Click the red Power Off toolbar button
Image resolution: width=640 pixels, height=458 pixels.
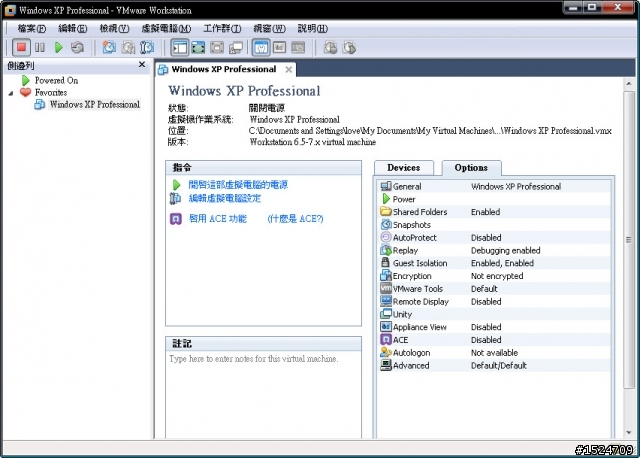[x=21, y=48]
